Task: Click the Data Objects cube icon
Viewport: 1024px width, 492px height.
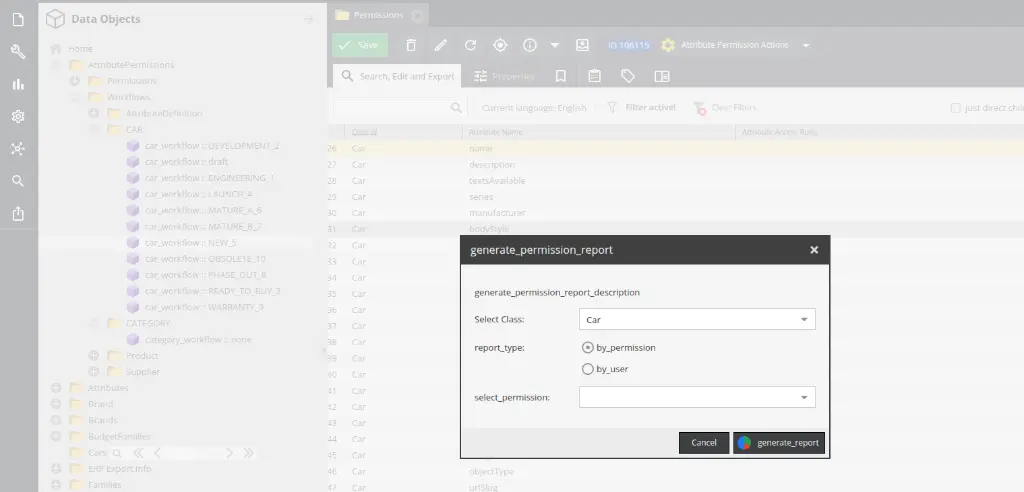Action: click(x=55, y=19)
